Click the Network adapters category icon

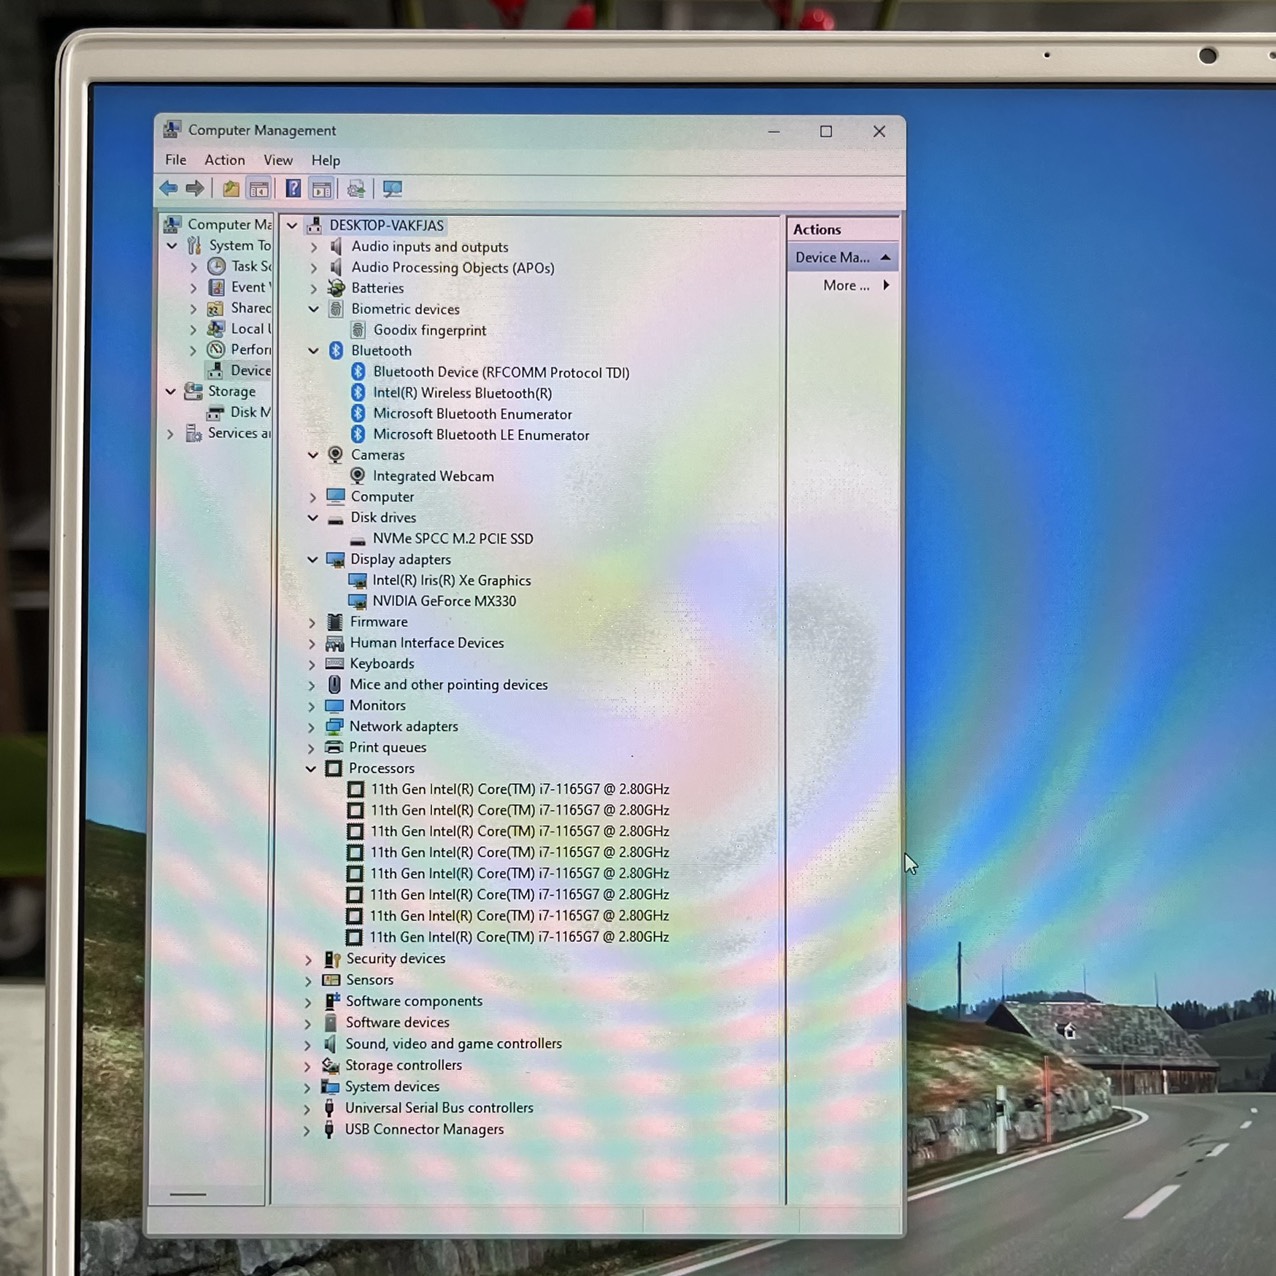[334, 727]
